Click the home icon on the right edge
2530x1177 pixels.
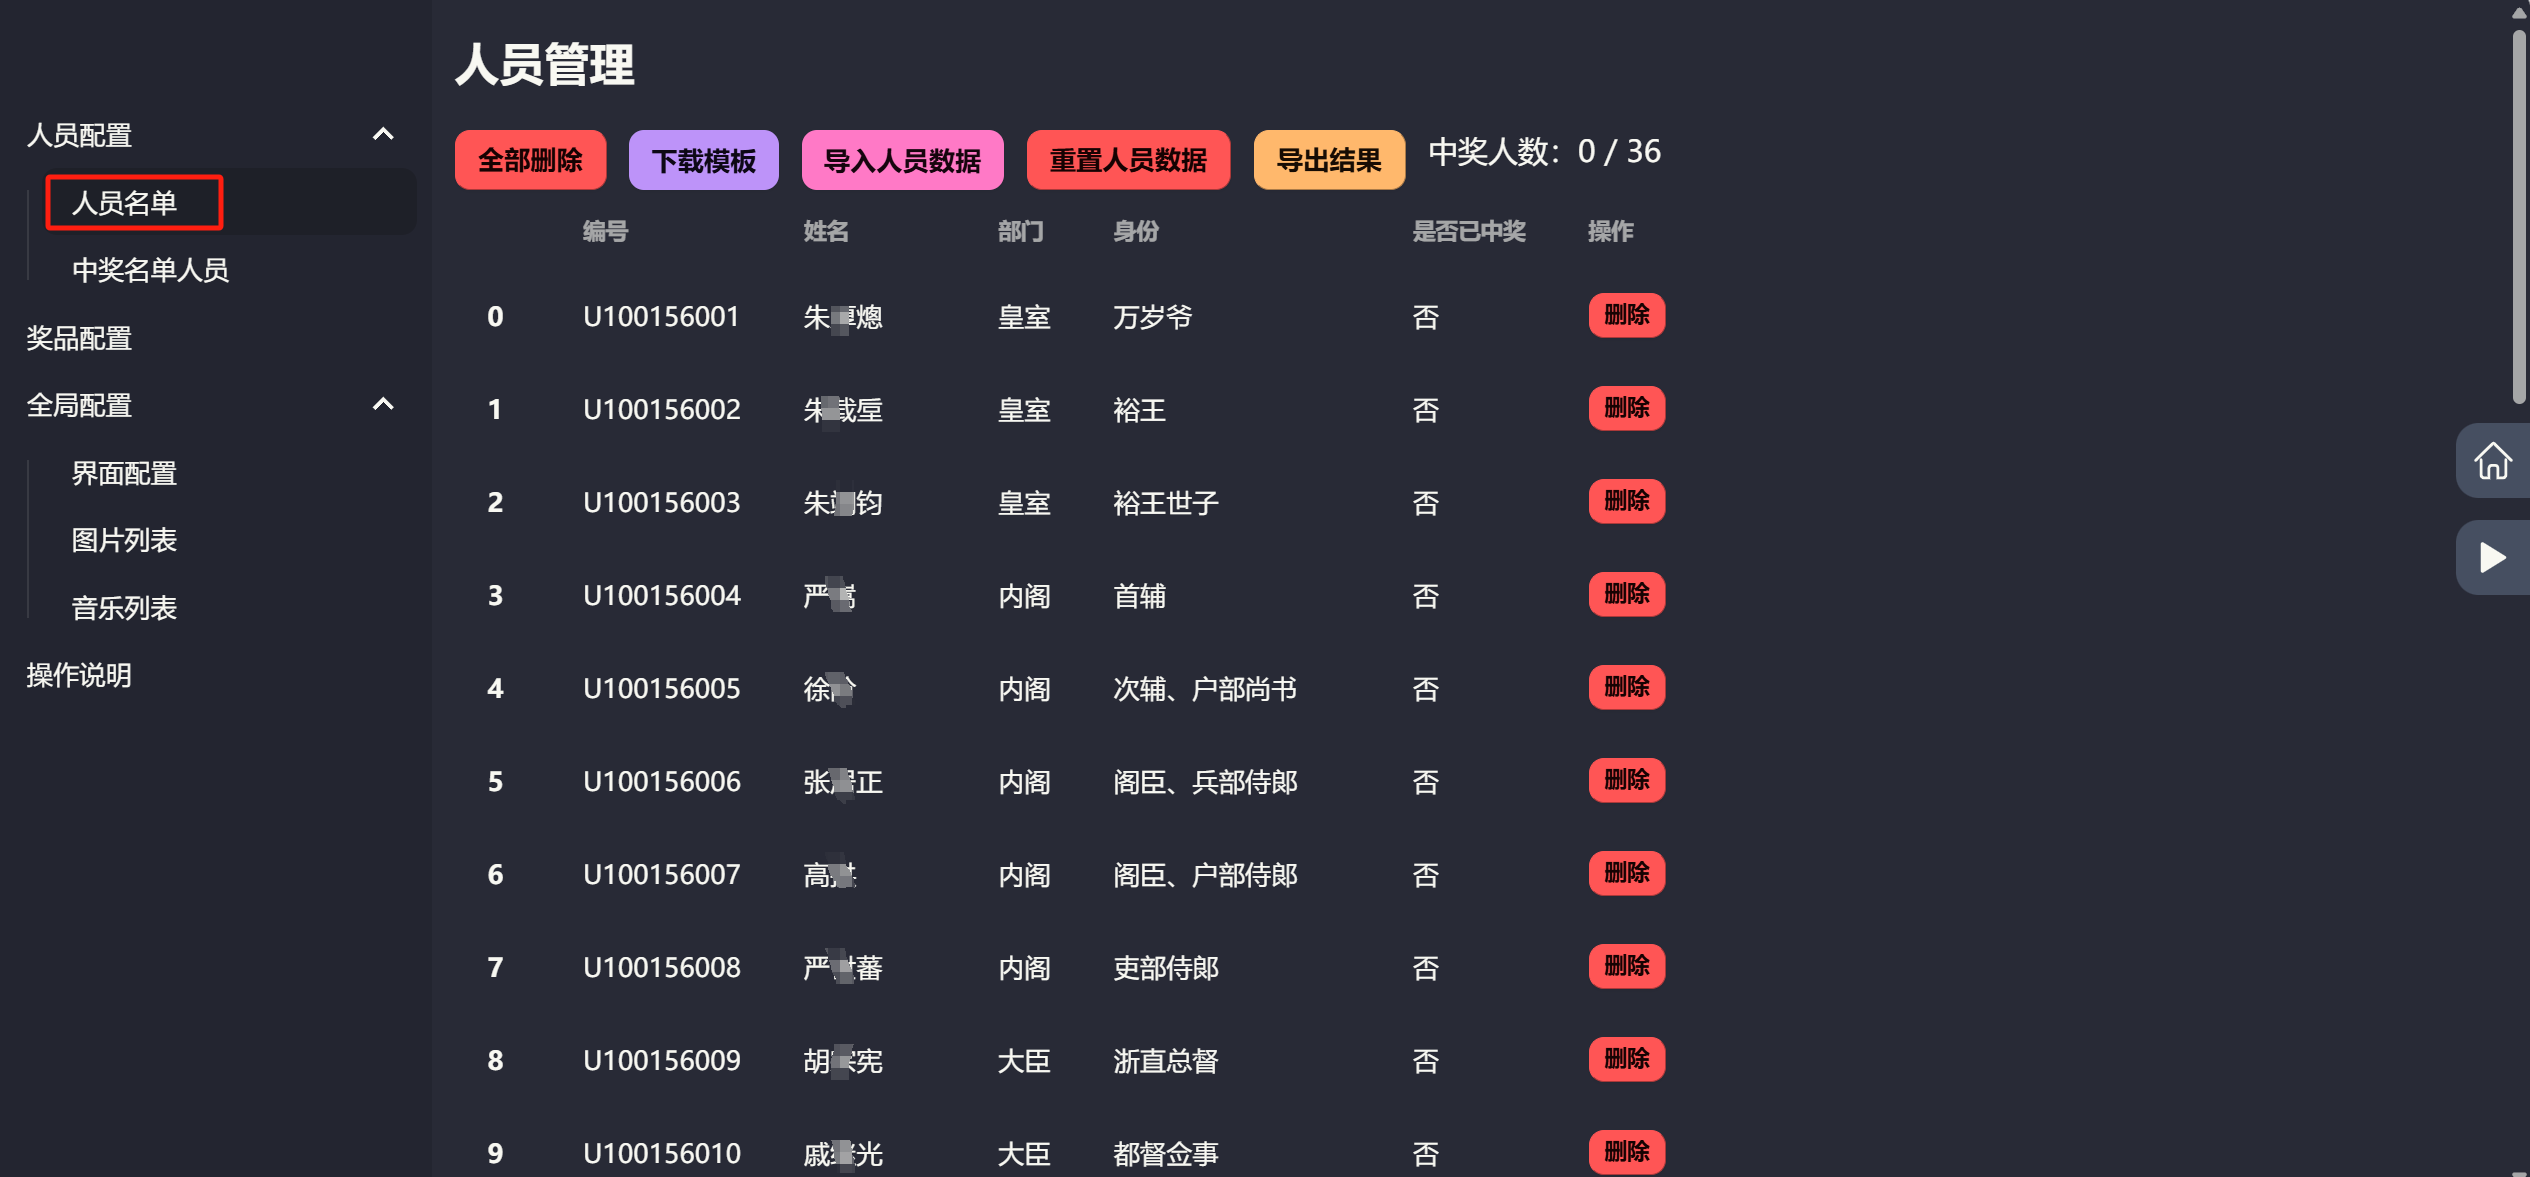(x=2492, y=460)
